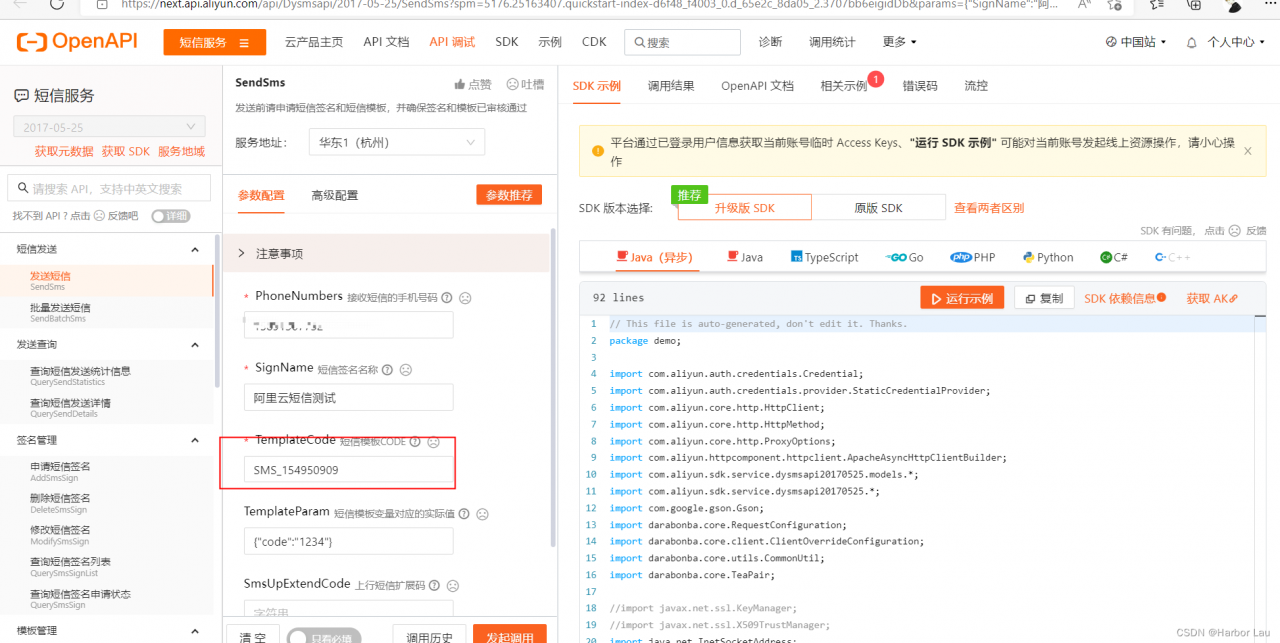The height and width of the screenshot is (643, 1280).
Task: Toggle the 详细 switch in sidebar
Action: point(170,216)
